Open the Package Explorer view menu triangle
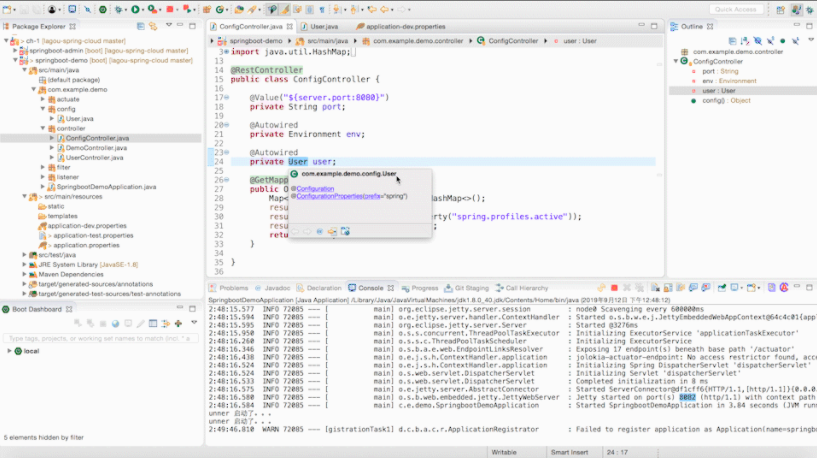Screen dimensions: 817x458 click(169, 25)
